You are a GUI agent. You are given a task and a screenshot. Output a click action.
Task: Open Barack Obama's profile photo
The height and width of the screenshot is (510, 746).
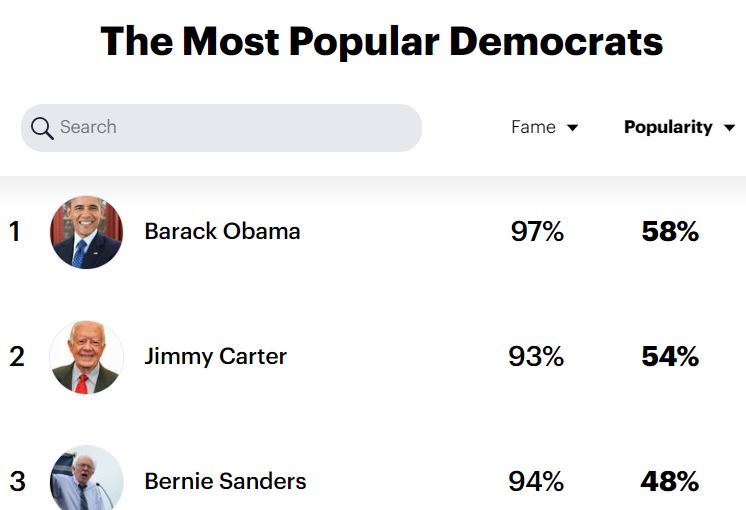(x=87, y=232)
